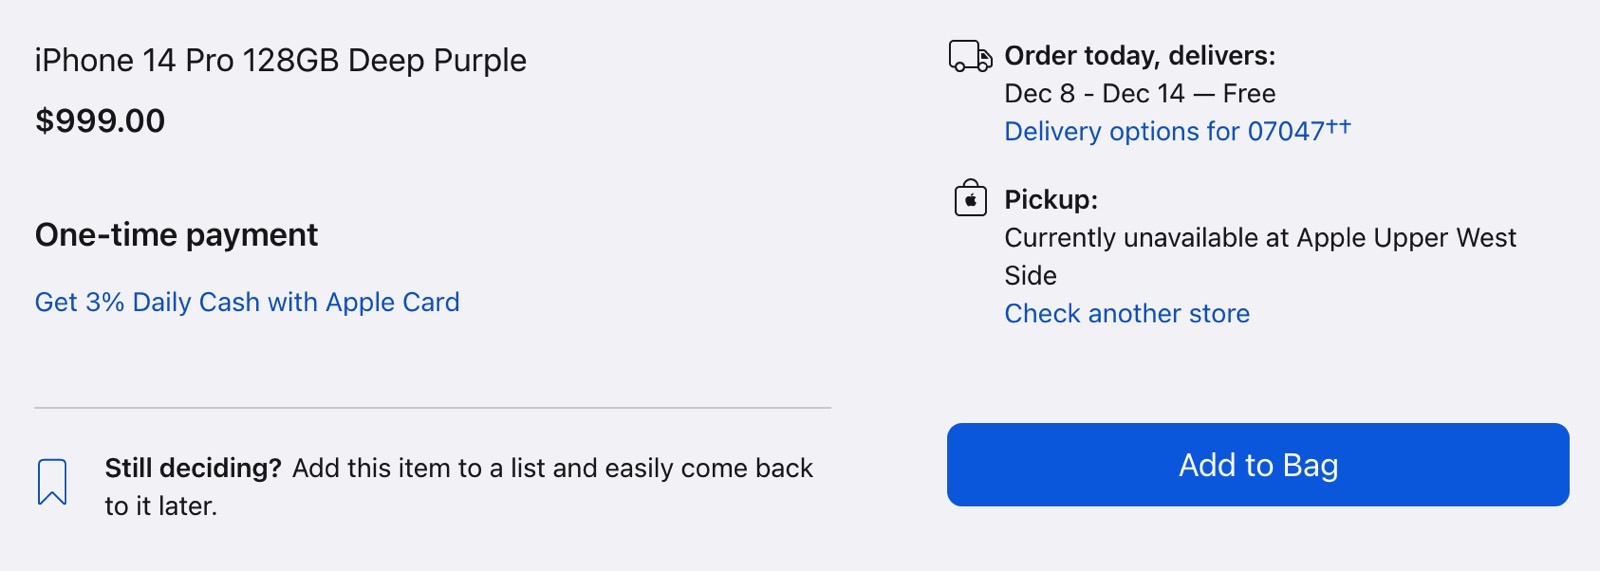Viewport: 1600px width, 571px height.
Task: Click "Currently unavailable at Apple Upper West" text
Action: pos(1260,238)
